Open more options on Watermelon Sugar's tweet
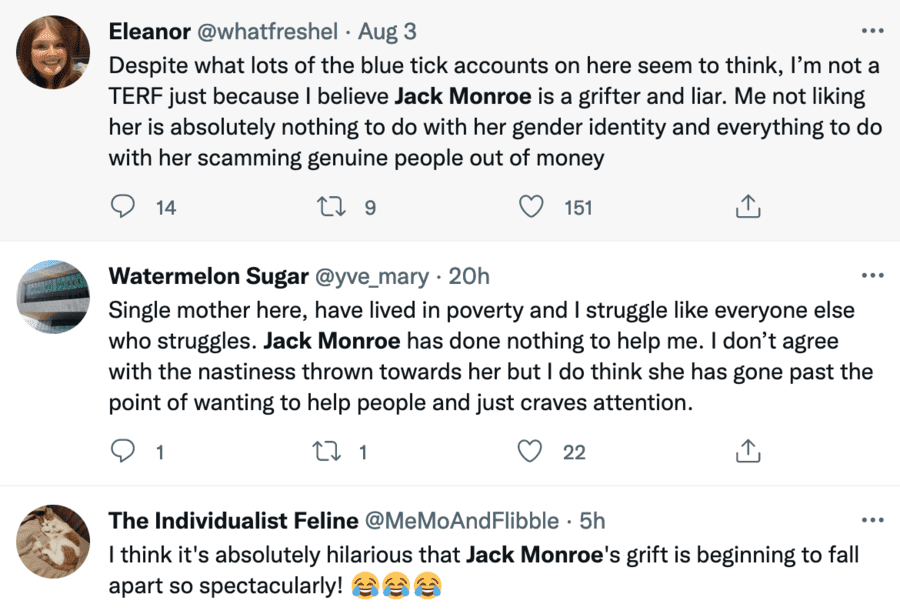This screenshot has height=614, width=900. coord(872,276)
